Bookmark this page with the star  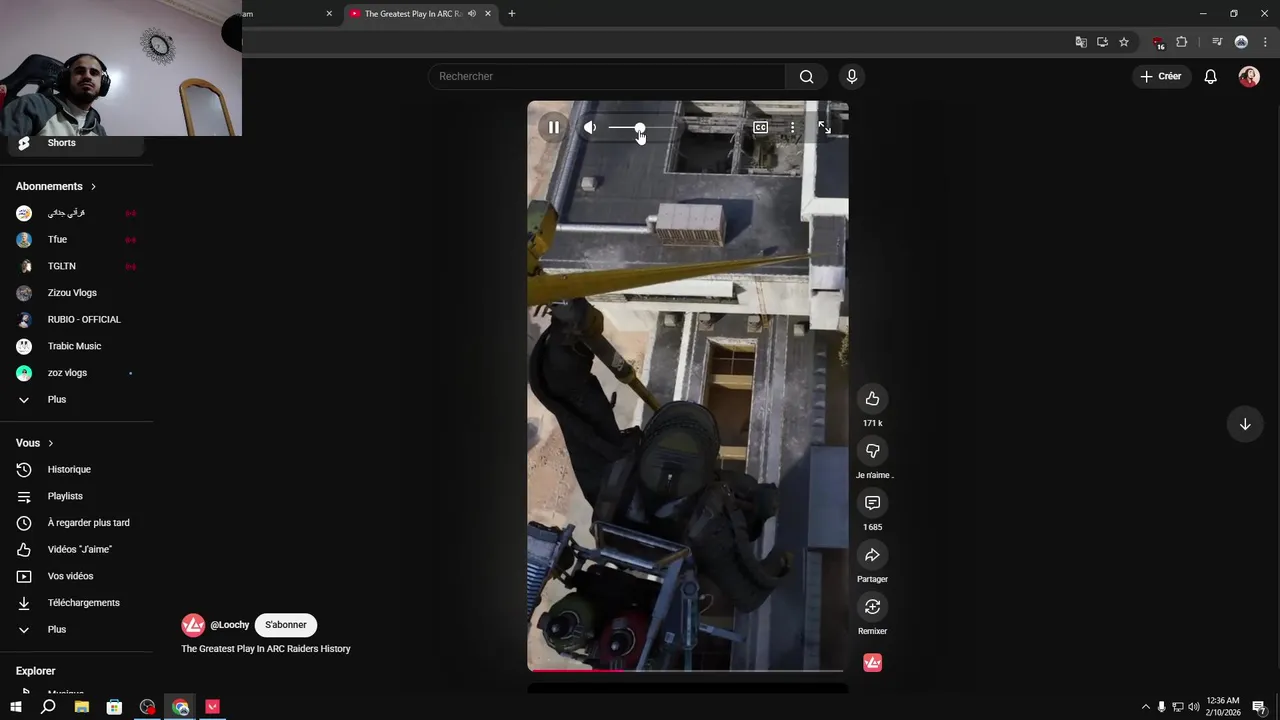click(x=1124, y=42)
